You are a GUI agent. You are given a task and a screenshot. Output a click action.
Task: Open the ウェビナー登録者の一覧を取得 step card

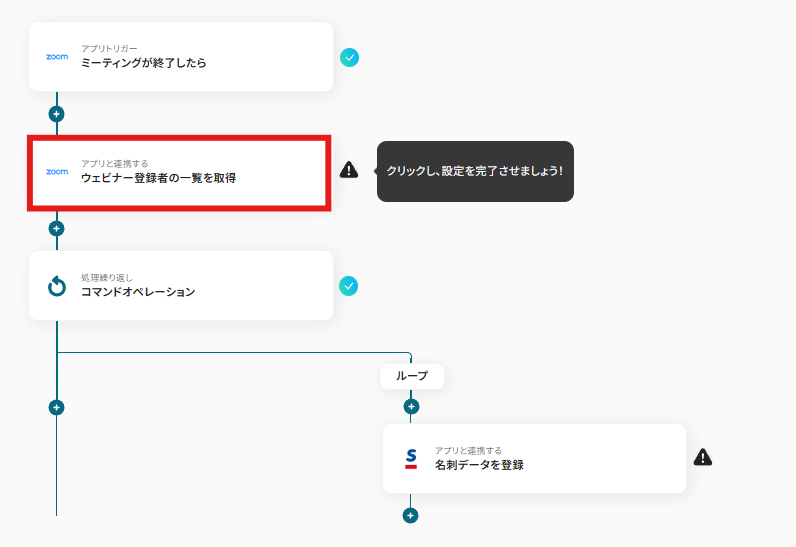click(179, 173)
